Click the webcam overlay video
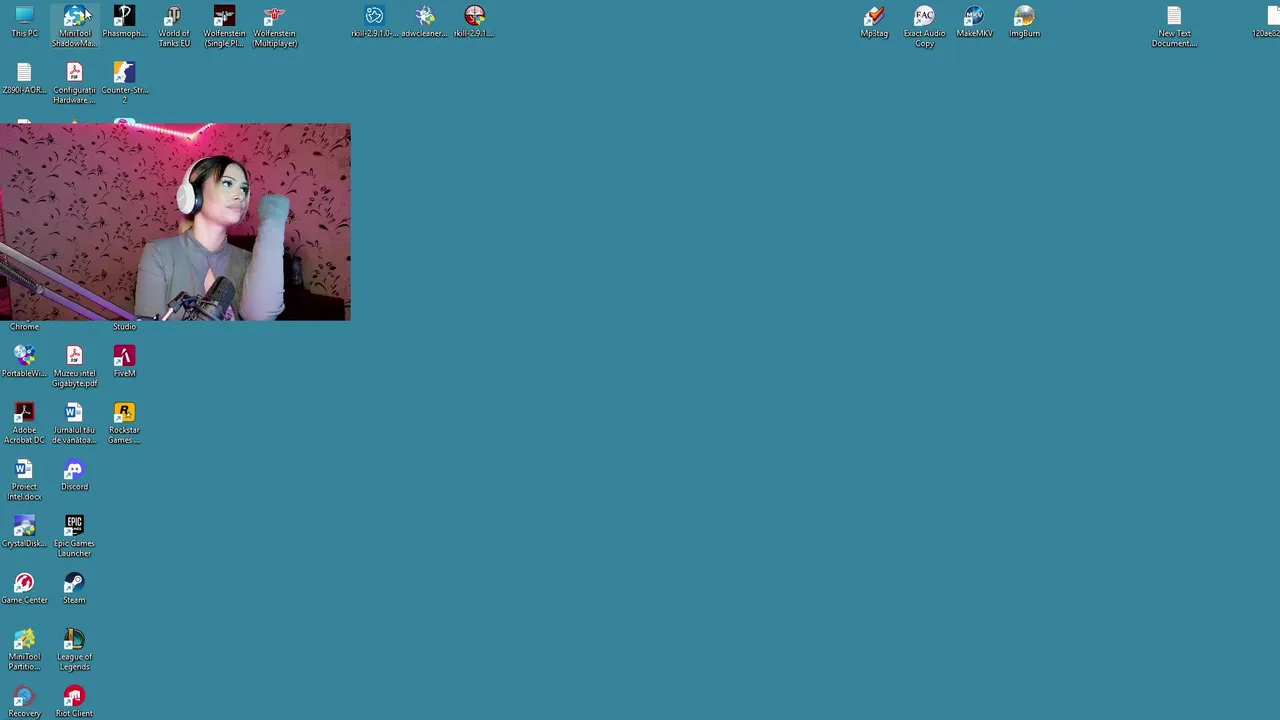 (x=175, y=222)
